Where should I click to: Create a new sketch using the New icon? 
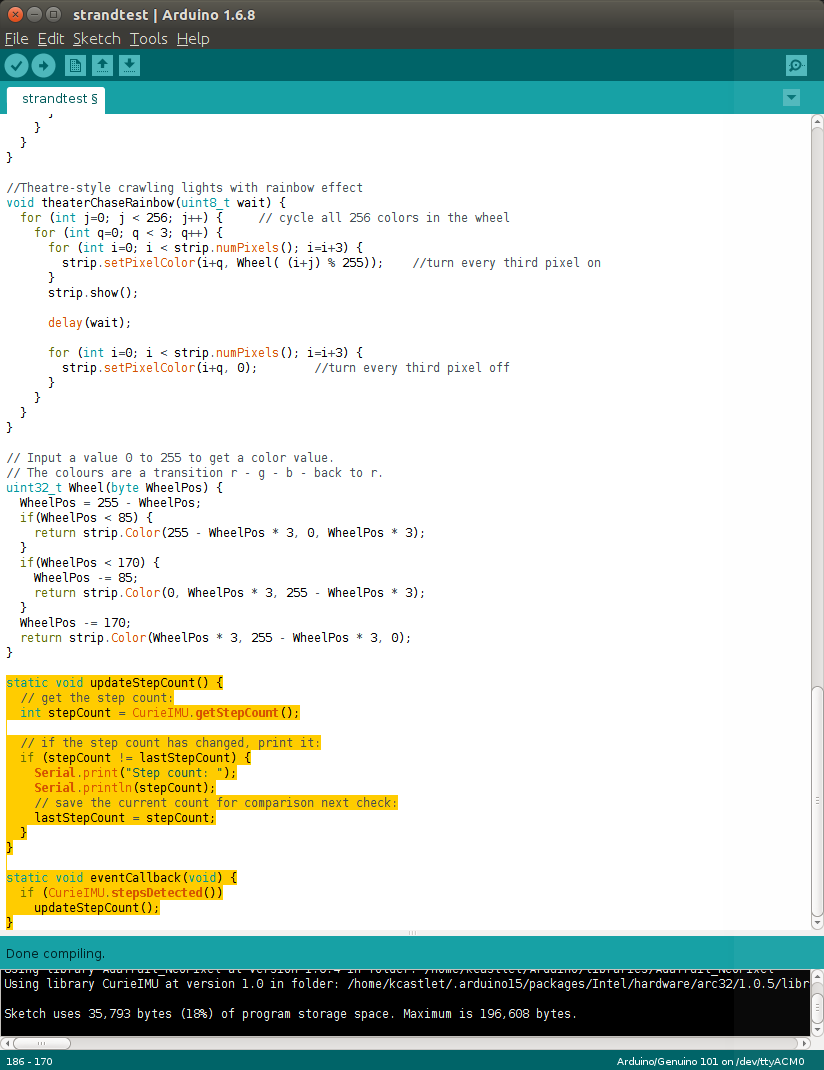pos(75,64)
